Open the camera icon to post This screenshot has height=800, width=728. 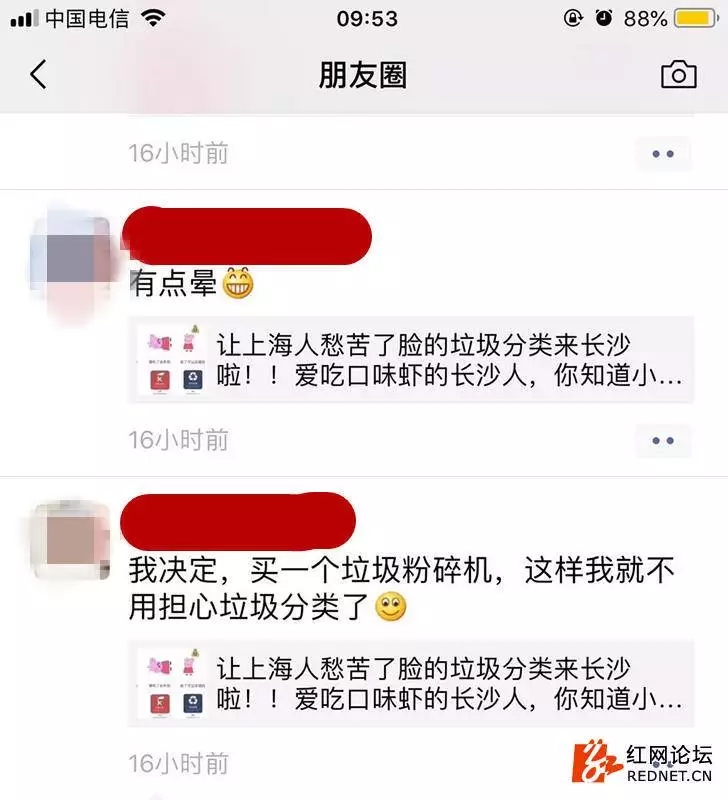[679, 74]
